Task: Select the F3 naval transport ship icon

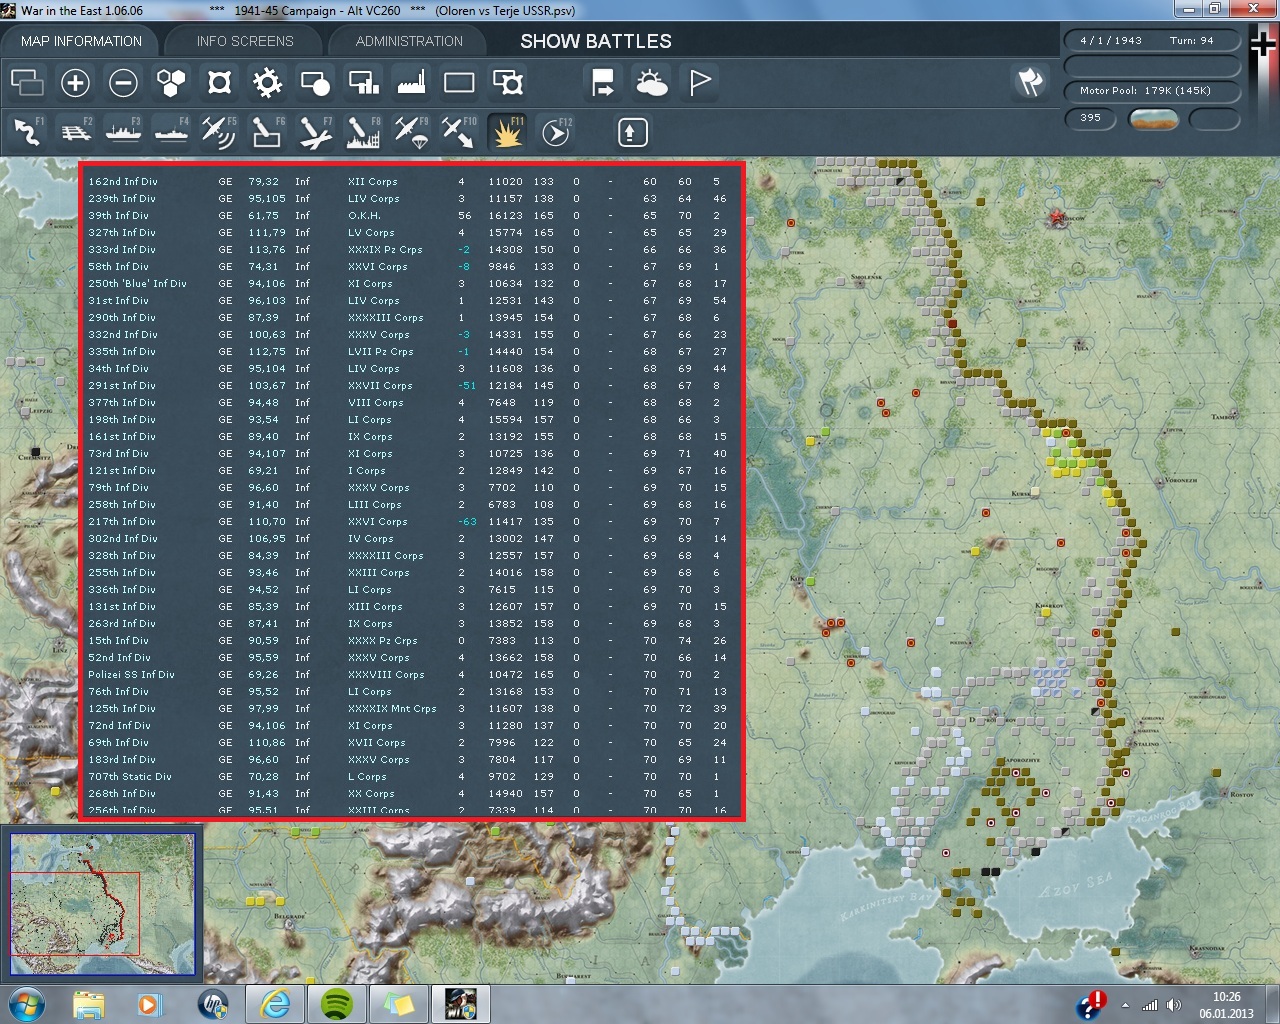Action: click(124, 132)
